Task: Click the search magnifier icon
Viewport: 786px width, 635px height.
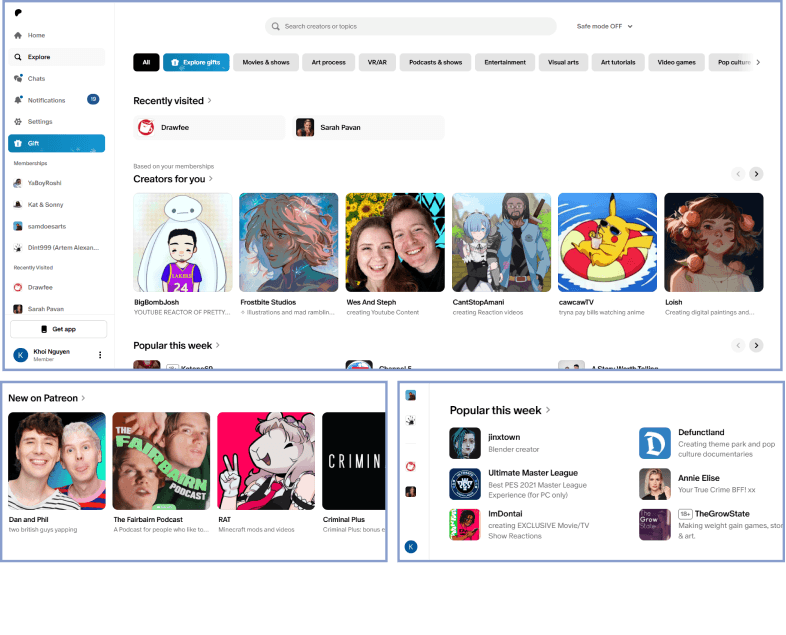Action: coord(275,27)
